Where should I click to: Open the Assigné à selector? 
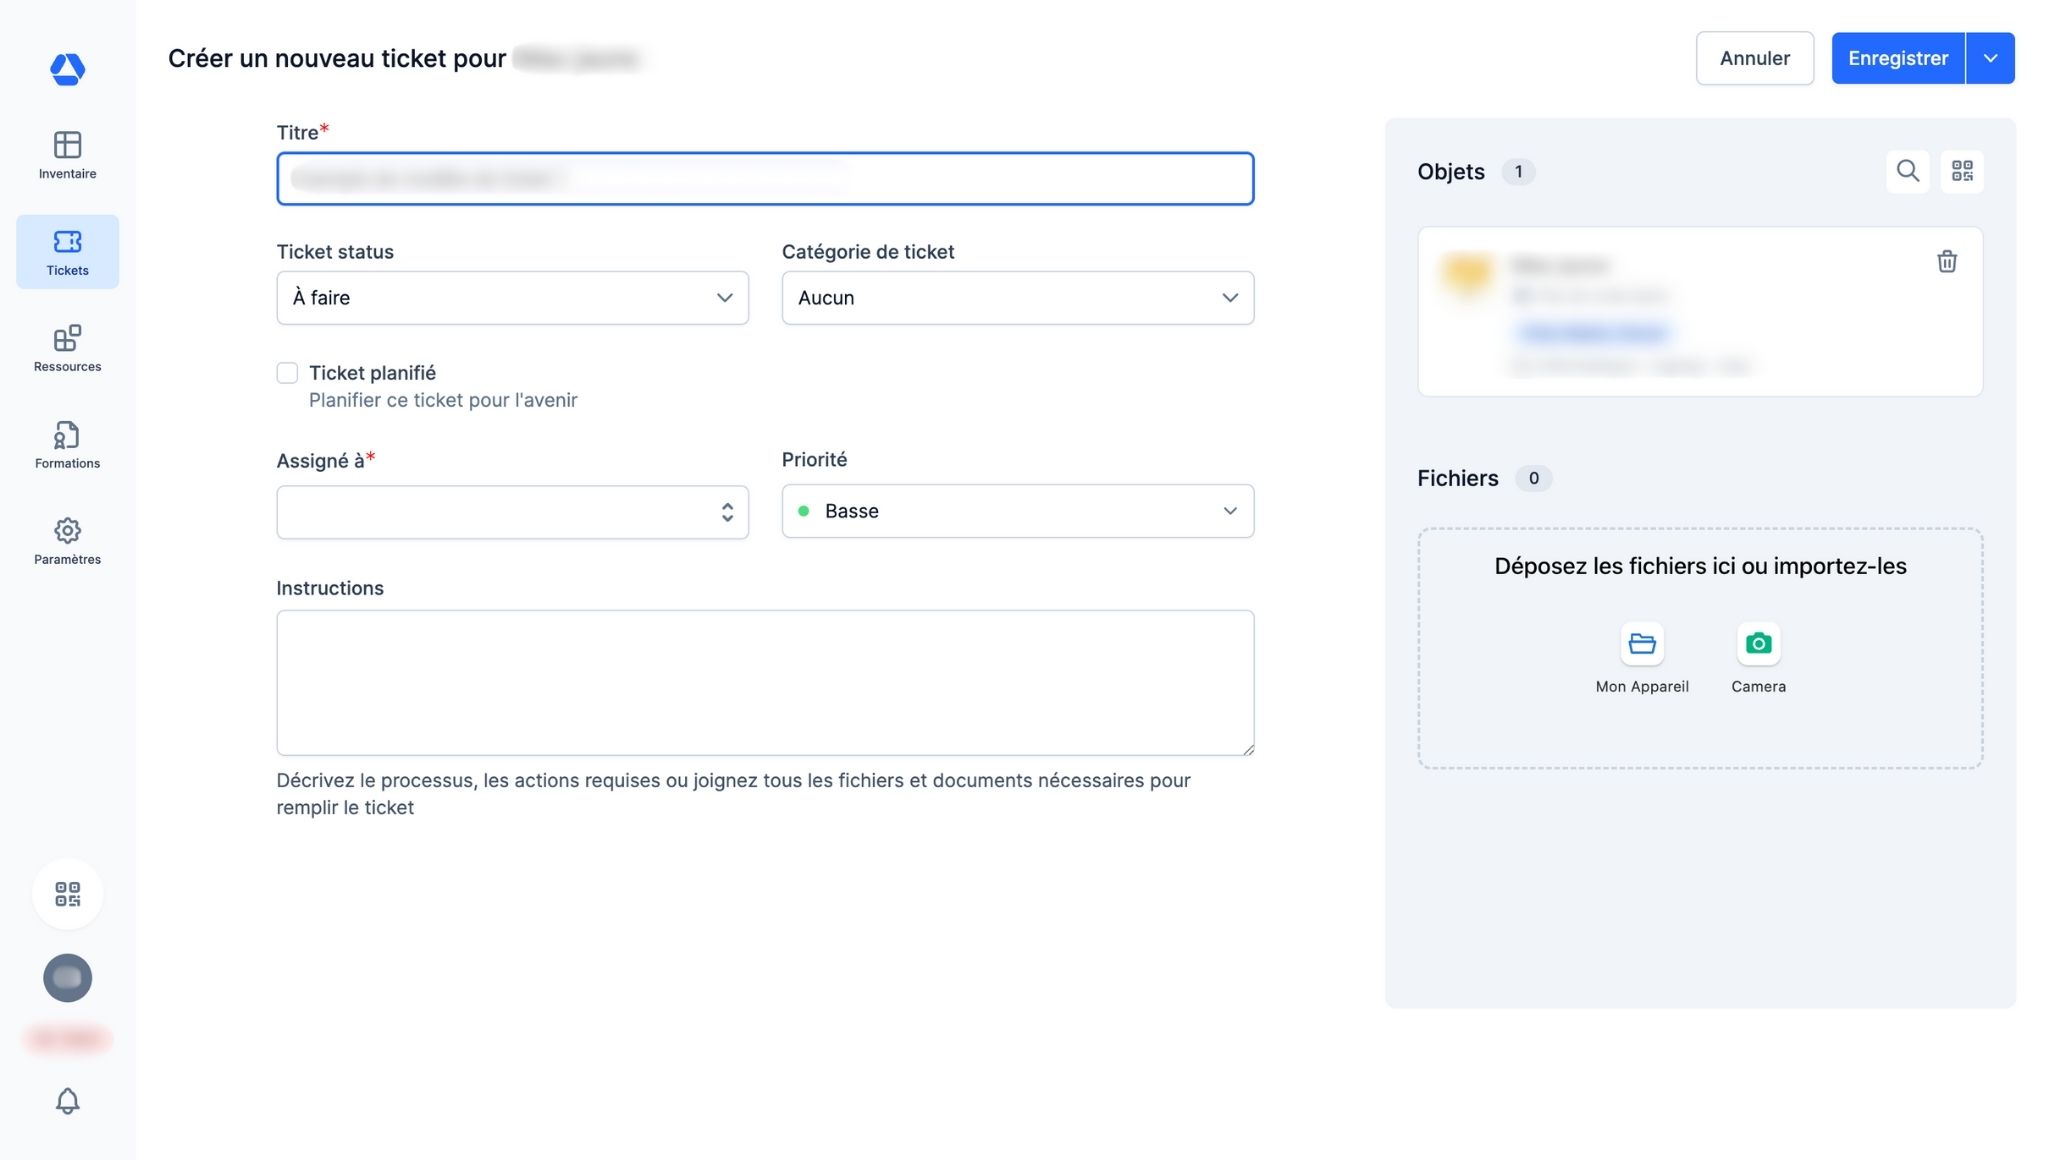[x=512, y=512]
